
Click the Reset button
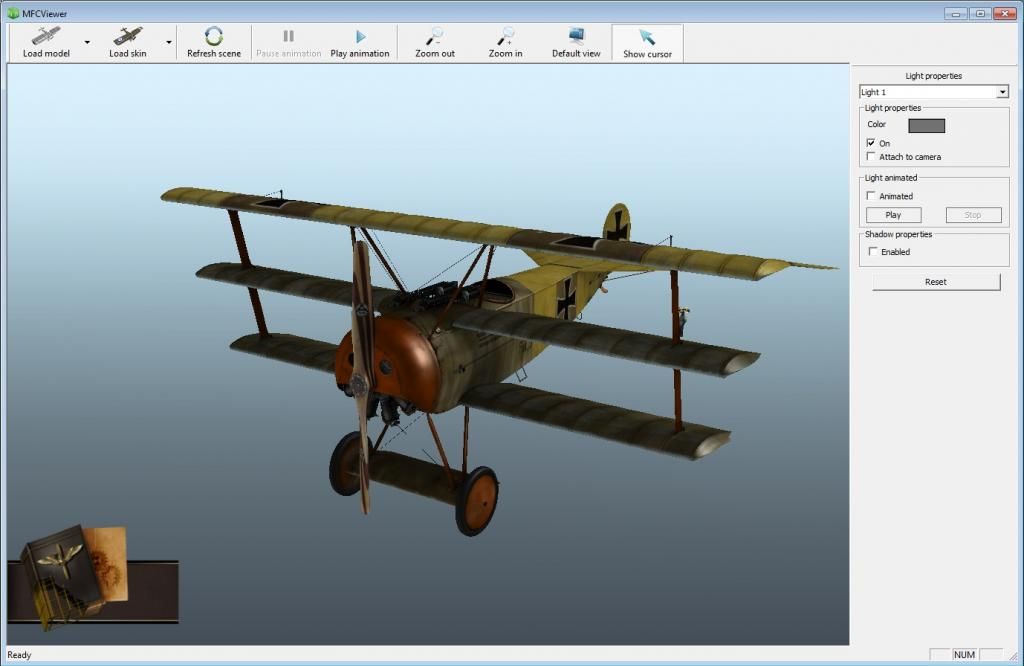click(935, 282)
